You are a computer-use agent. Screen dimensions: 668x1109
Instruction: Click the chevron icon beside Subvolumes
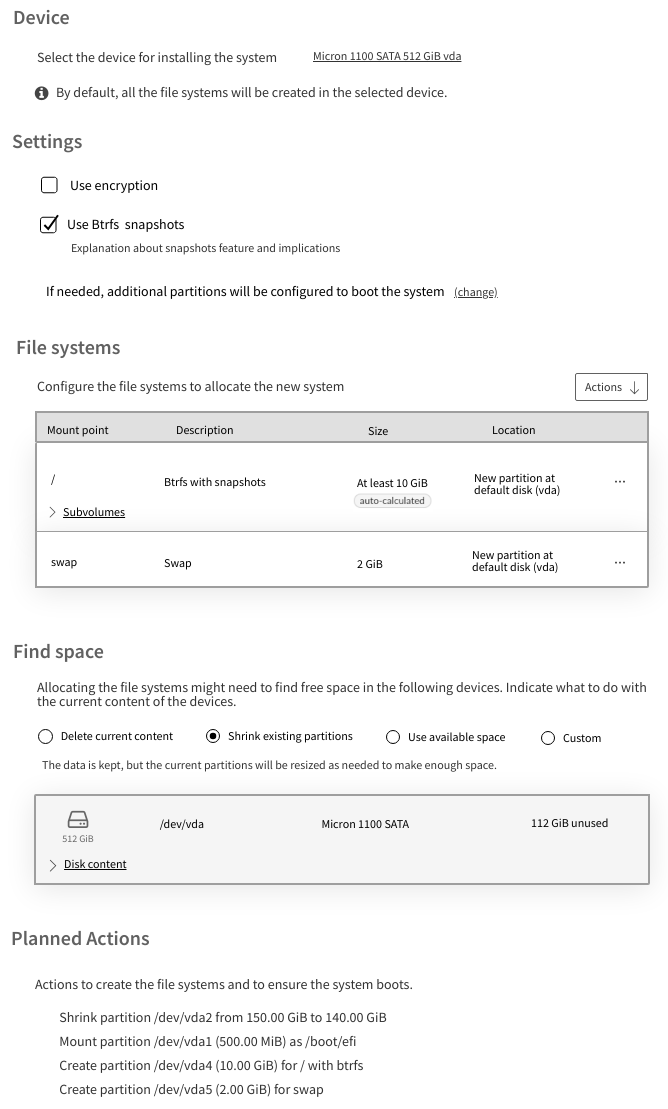pos(53,512)
